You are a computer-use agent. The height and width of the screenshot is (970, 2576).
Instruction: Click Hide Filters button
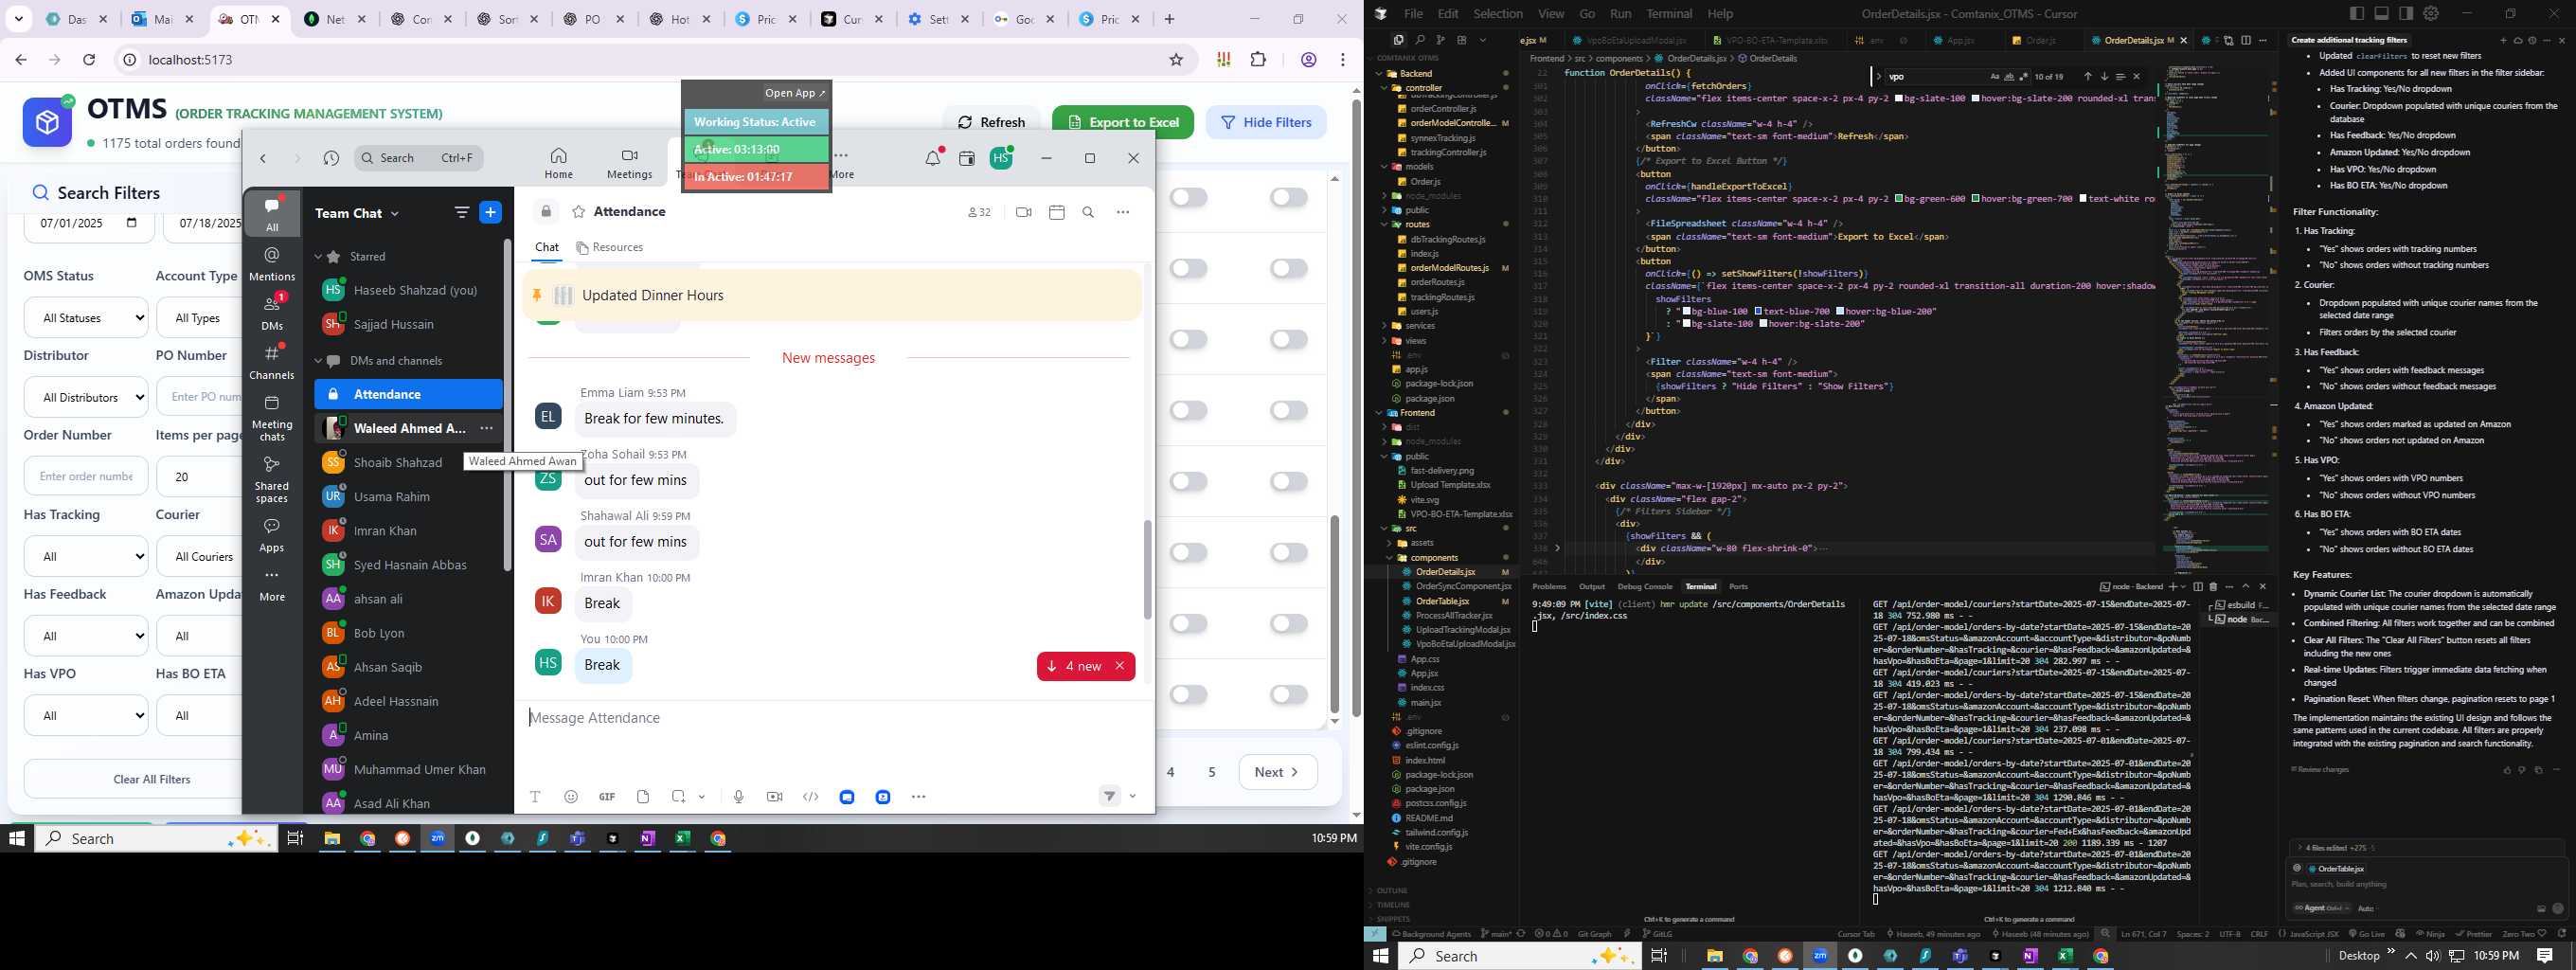(1266, 122)
